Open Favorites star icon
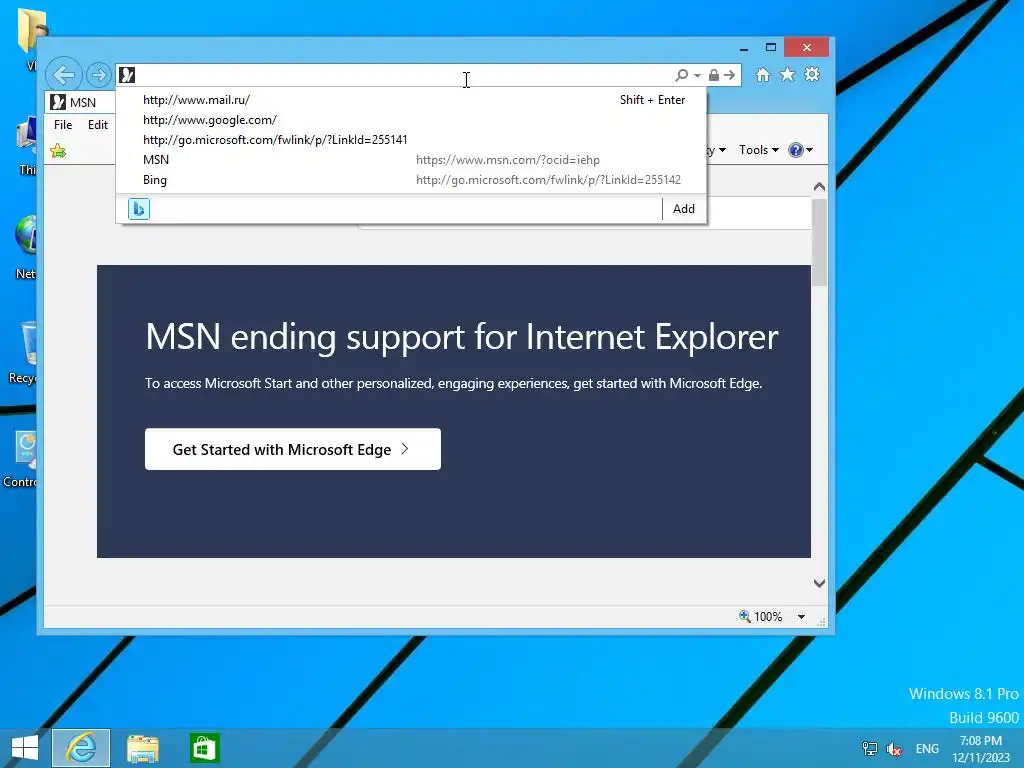This screenshot has width=1024, height=768. [788, 74]
